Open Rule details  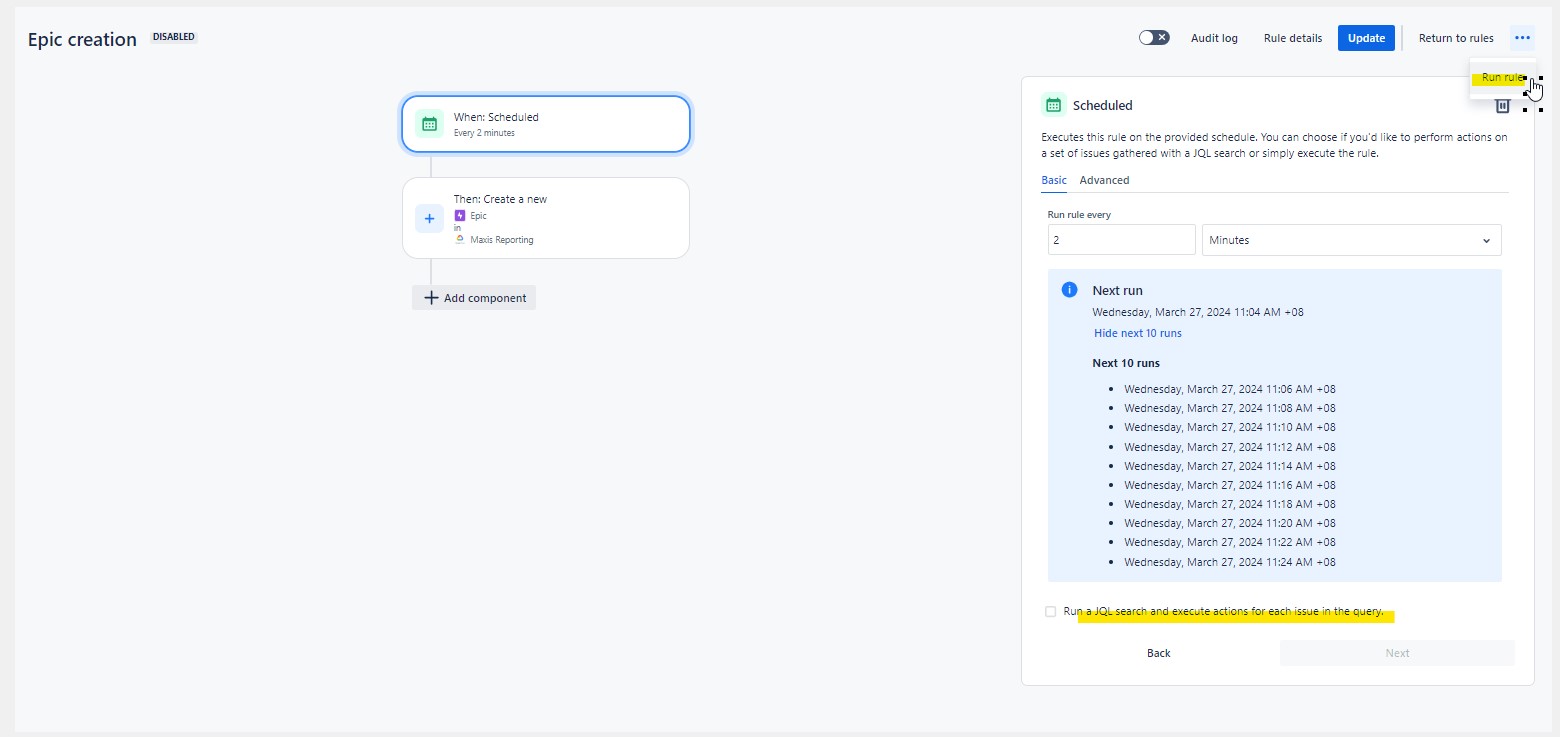tap(1293, 38)
